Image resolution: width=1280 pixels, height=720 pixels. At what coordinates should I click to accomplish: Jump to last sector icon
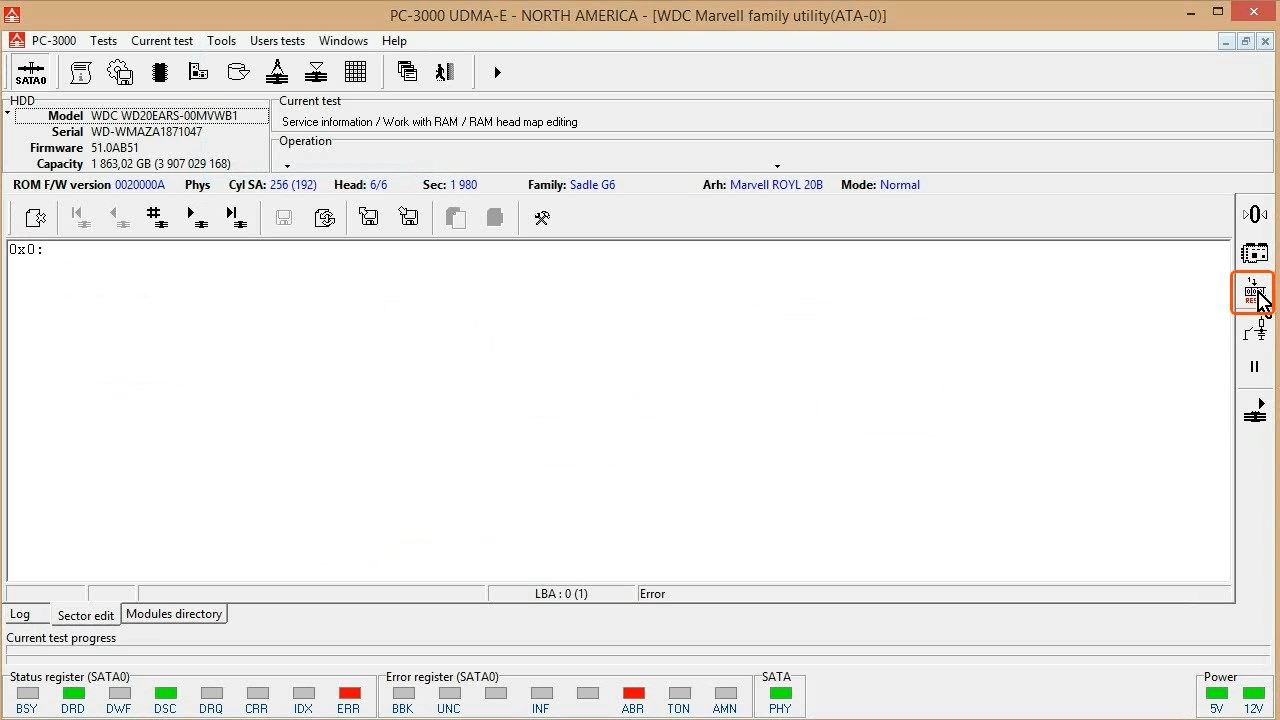pyautogui.click(x=236, y=217)
